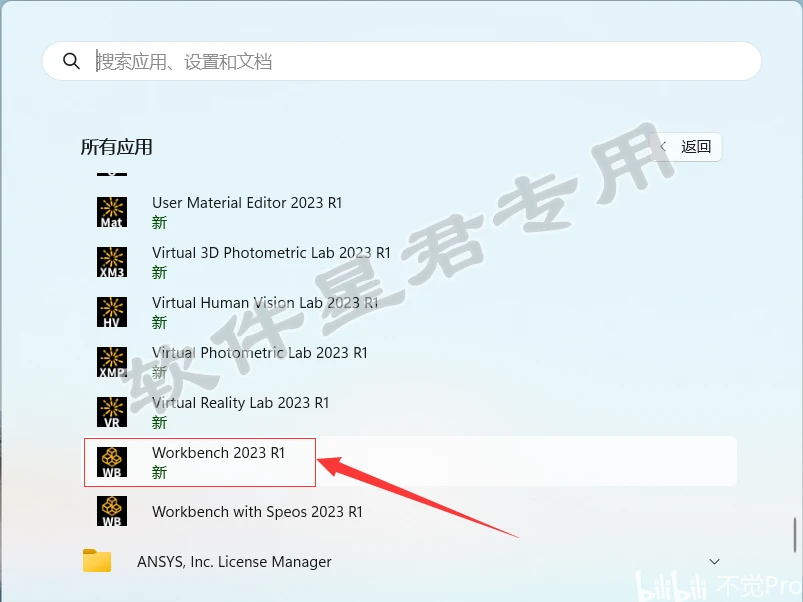803x602 pixels.
Task: Open Workbench with Speos 2023 R1 label
Action: pyautogui.click(x=257, y=512)
